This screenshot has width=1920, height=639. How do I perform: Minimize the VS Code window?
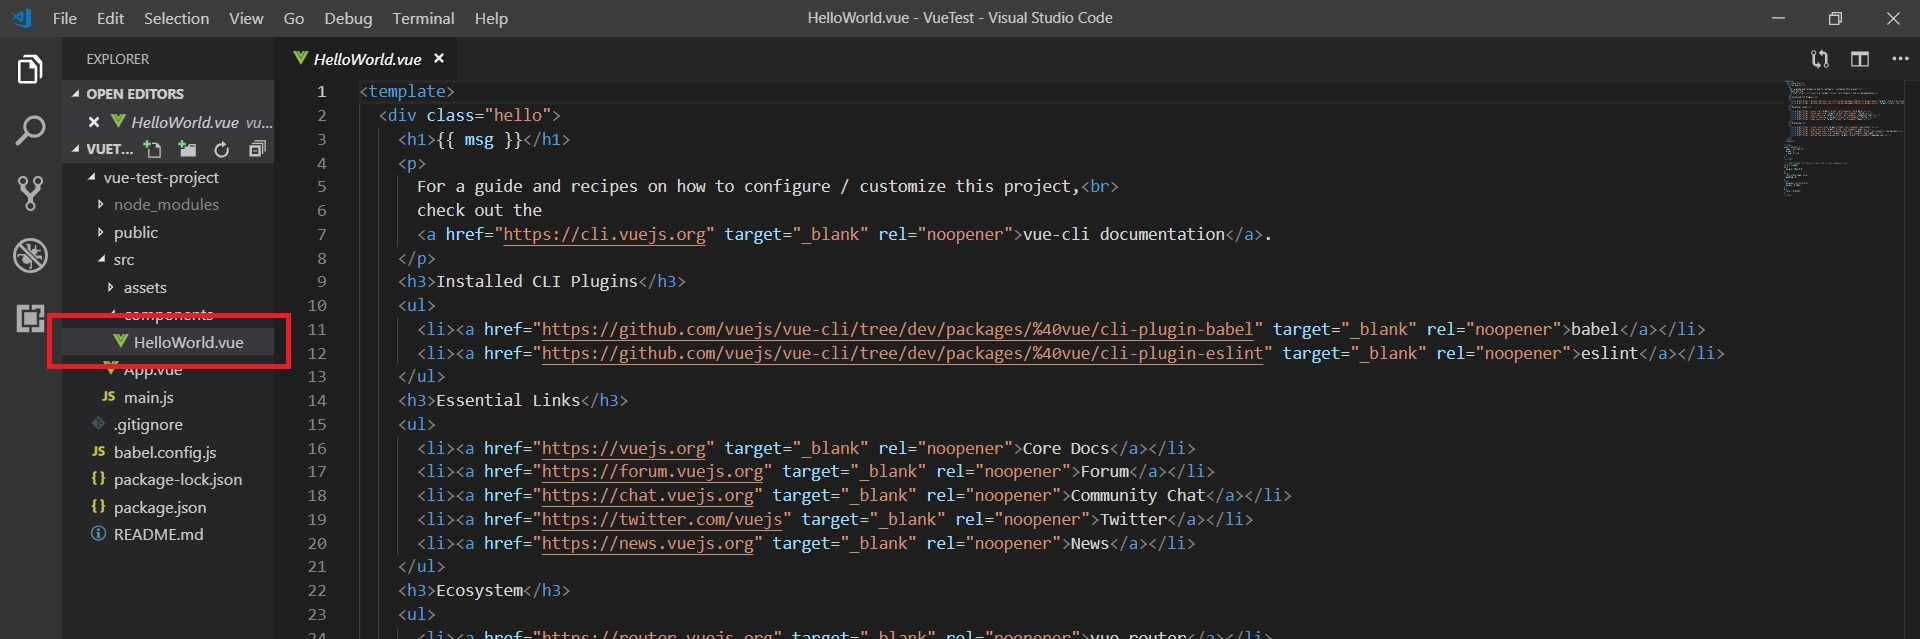(x=1778, y=18)
